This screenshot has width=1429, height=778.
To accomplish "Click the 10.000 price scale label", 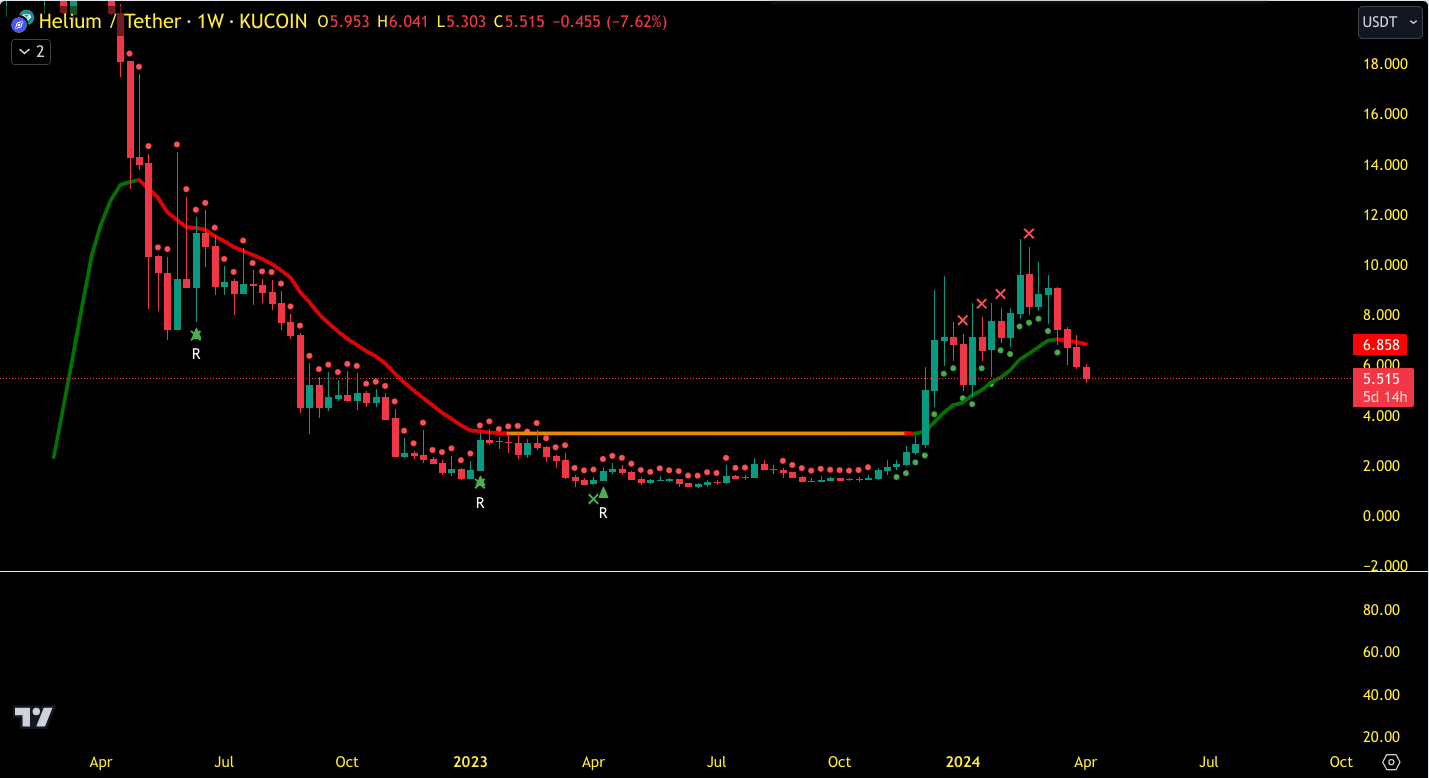I will [1385, 265].
